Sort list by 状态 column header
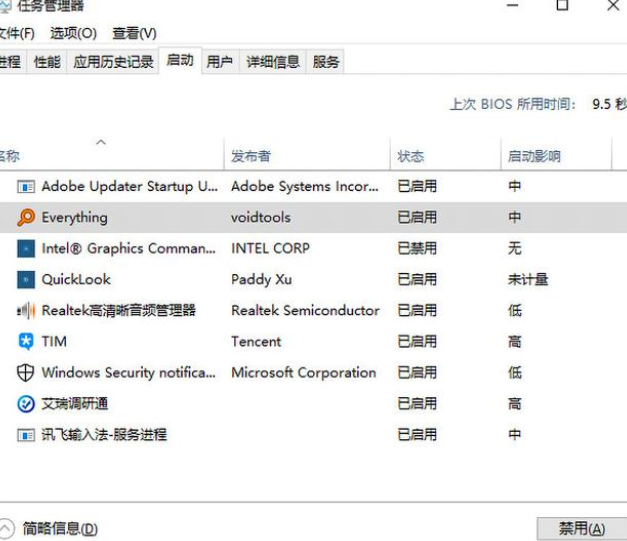The height and width of the screenshot is (541, 627). point(411,156)
